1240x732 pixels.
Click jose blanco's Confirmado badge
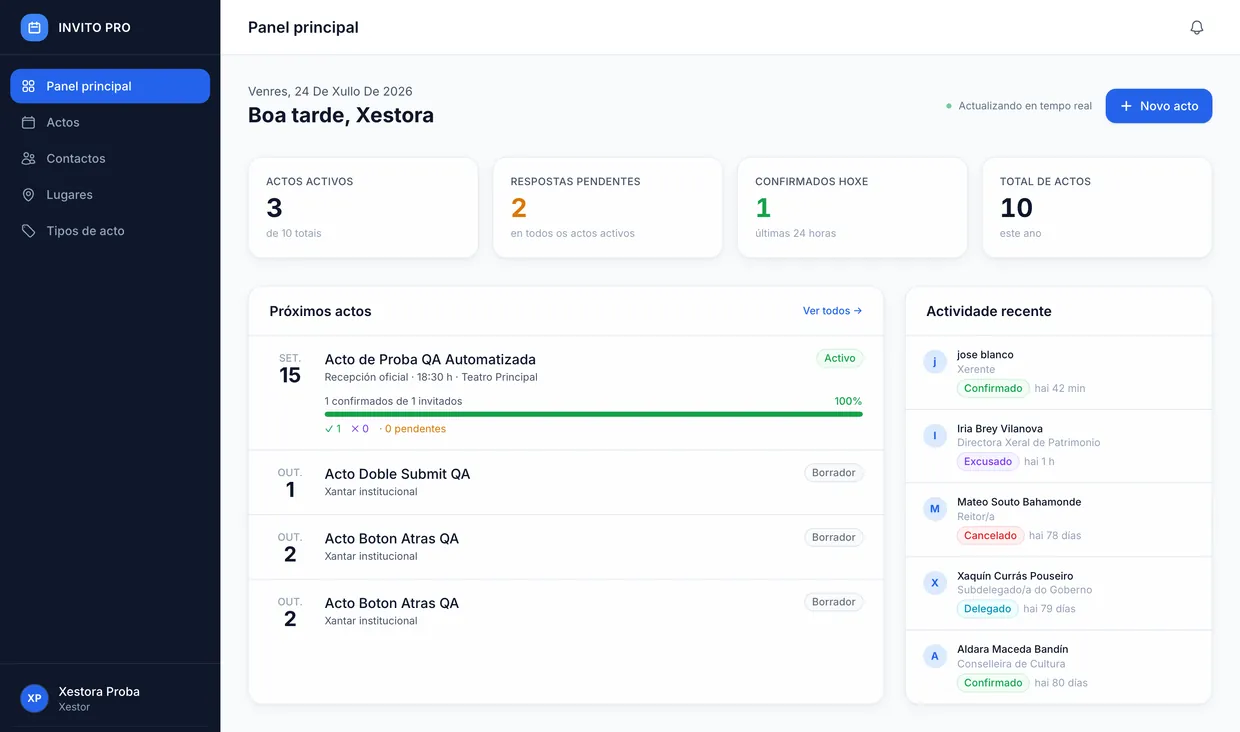point(993,388)
